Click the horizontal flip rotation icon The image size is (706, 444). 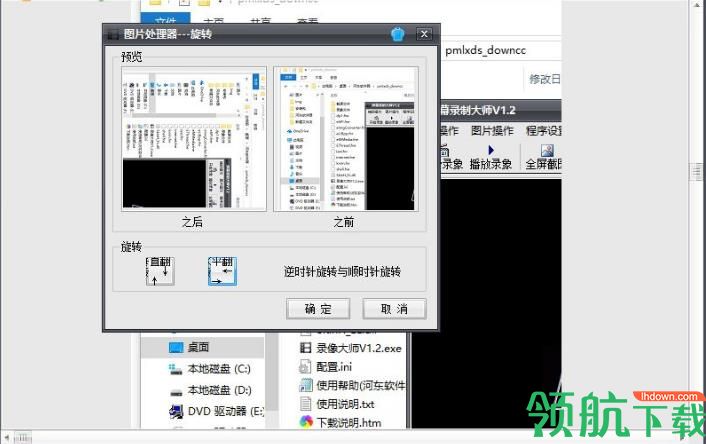(222, 271)
